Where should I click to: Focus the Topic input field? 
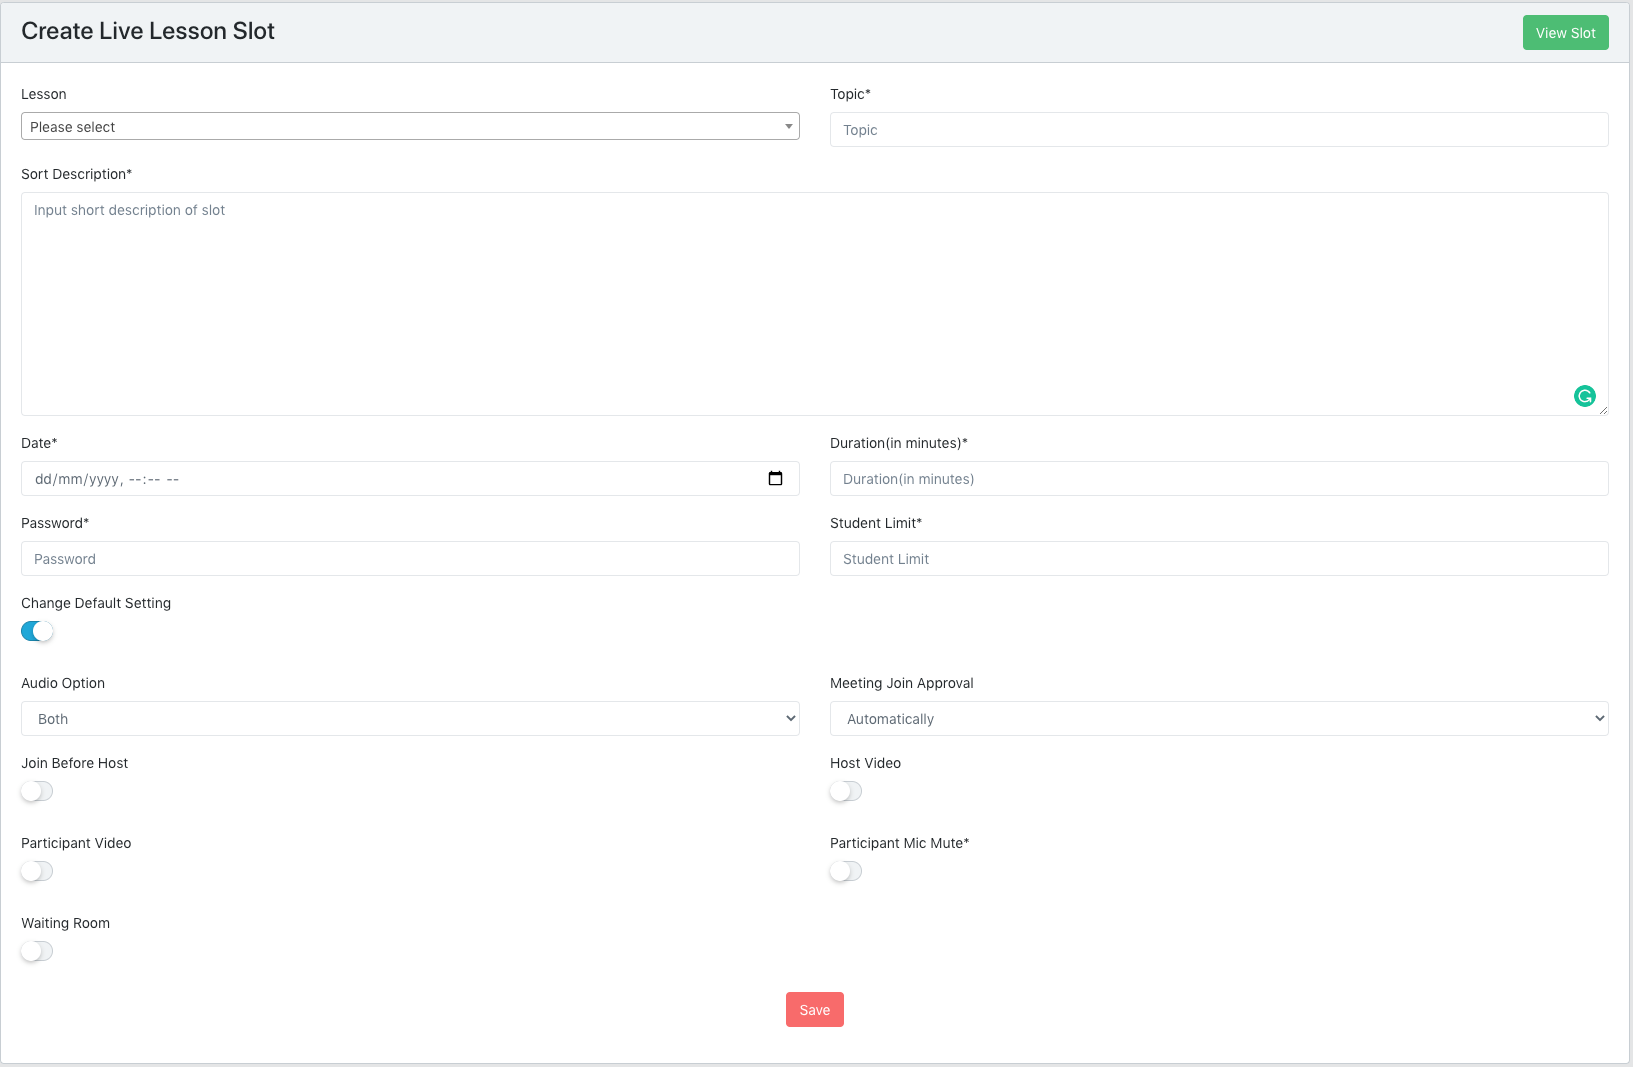pos(1218,130)
